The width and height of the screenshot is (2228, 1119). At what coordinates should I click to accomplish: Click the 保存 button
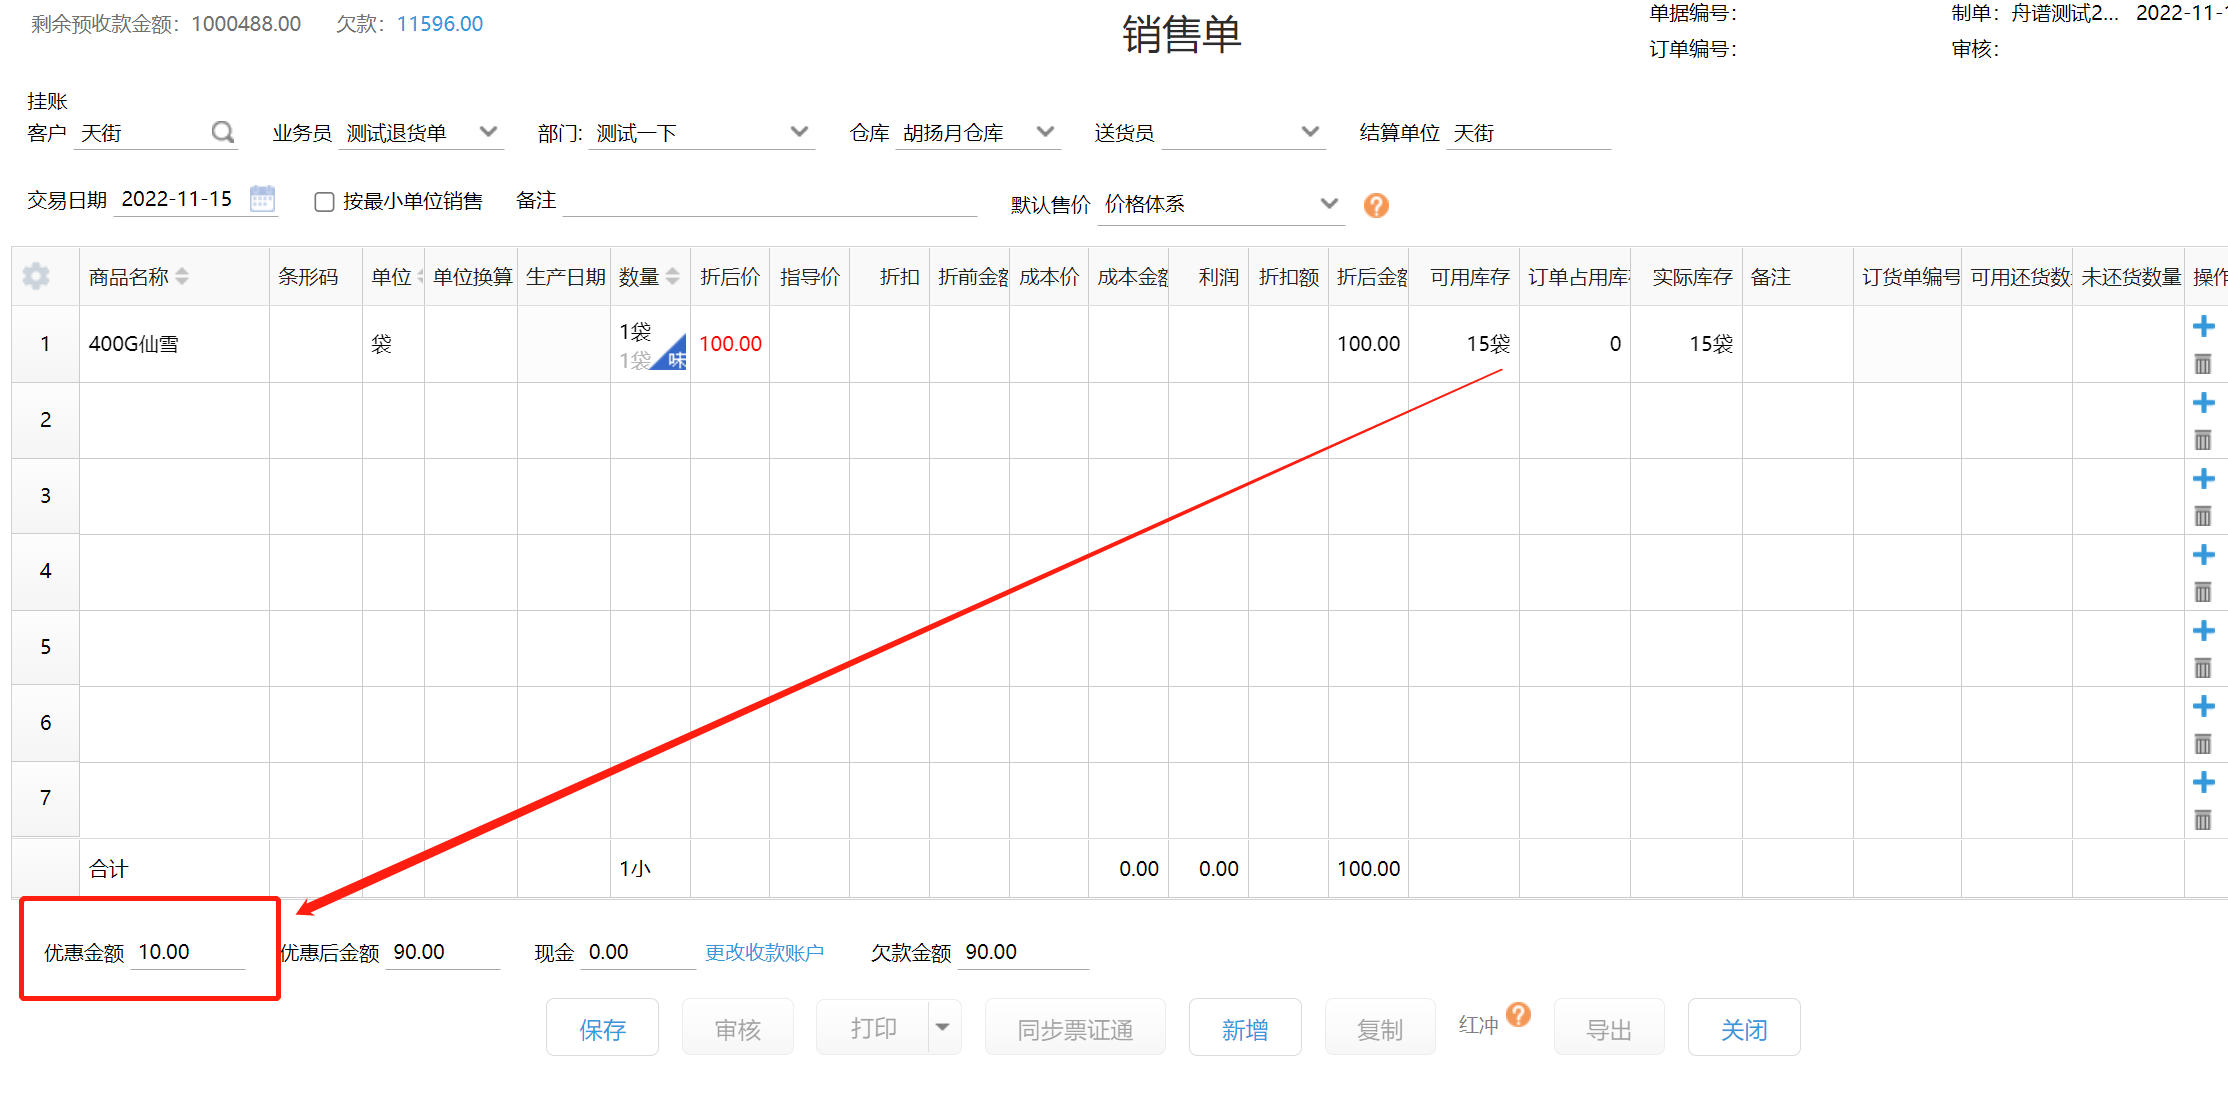pyautogui.click(x=602, y=1028)
